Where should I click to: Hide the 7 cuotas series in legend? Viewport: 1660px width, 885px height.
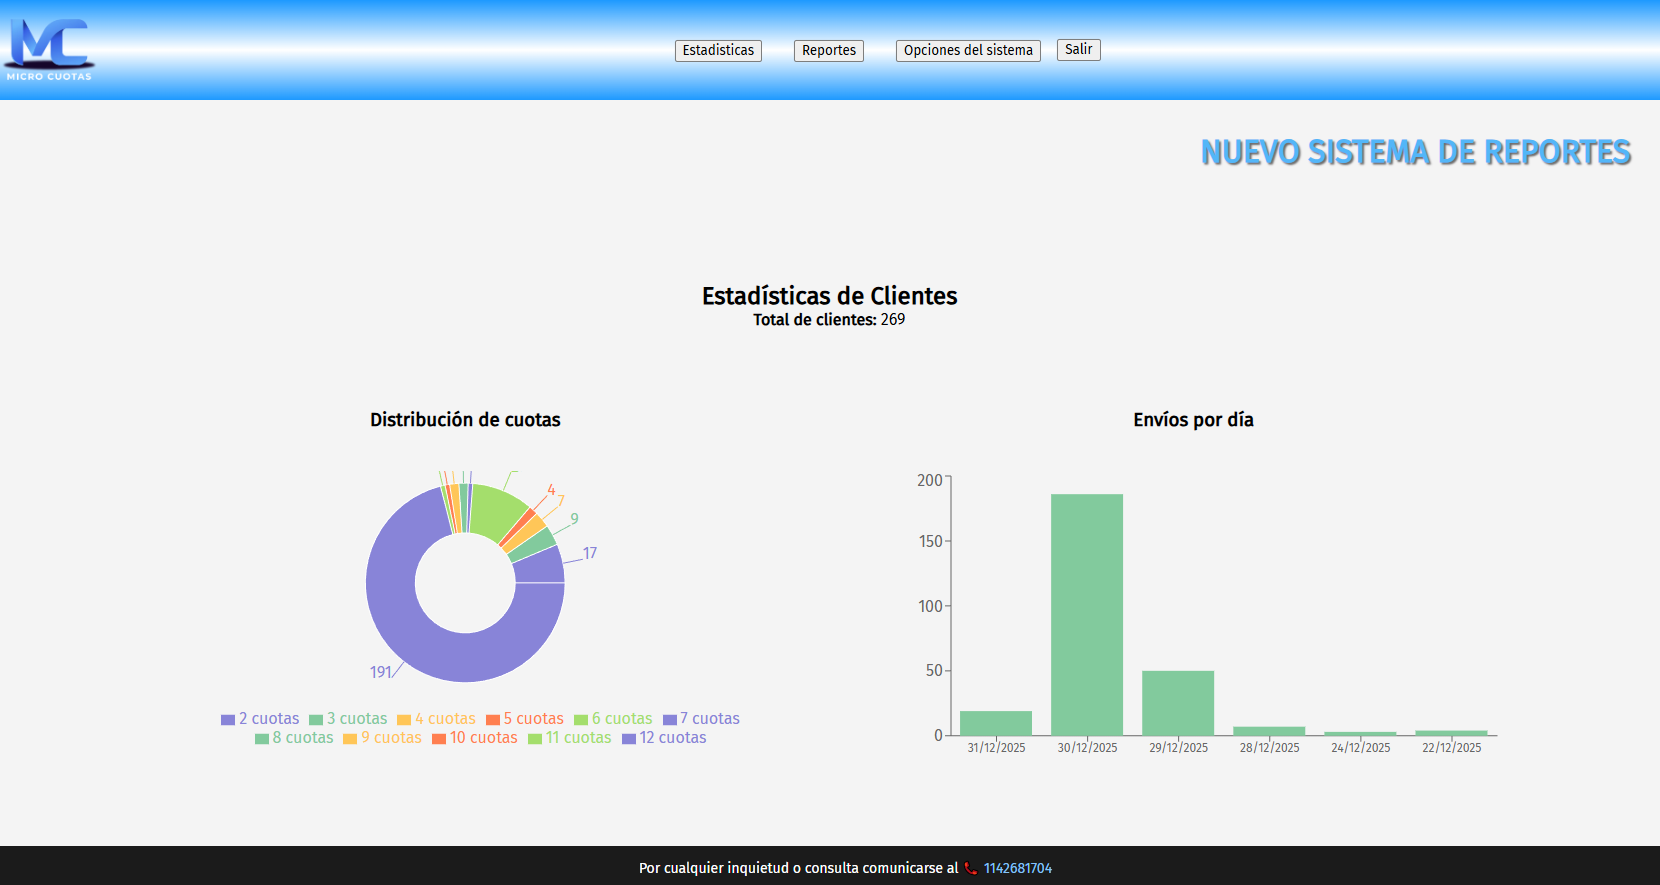701,719
